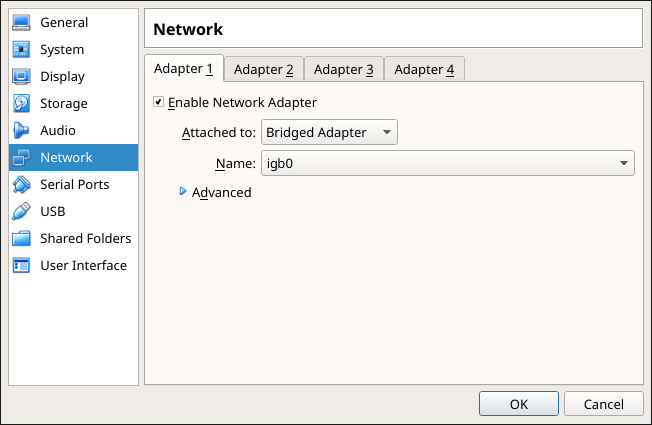Click the Serial Ports icon
The image size is (652, 425).
point(22,185)
